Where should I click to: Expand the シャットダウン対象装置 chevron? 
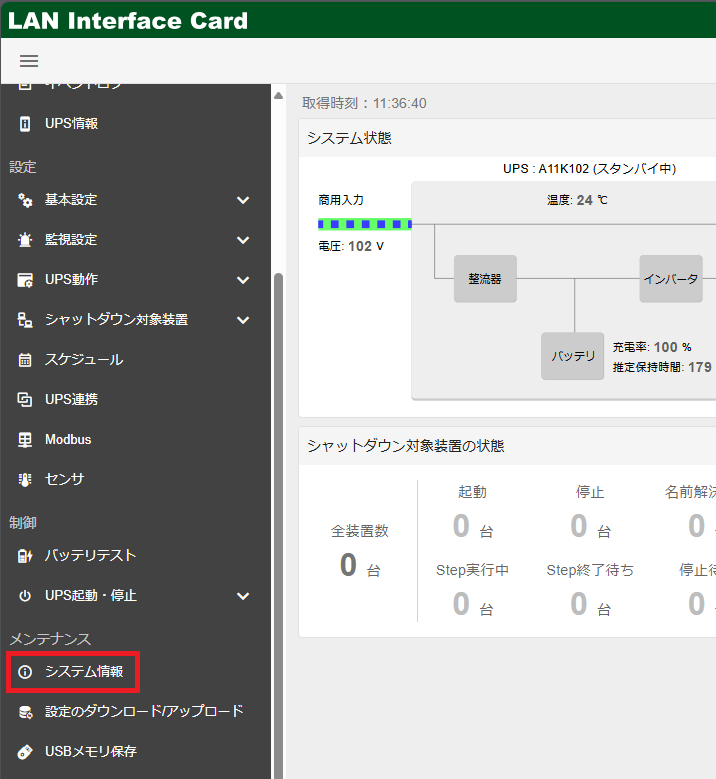tap(243, 320)
